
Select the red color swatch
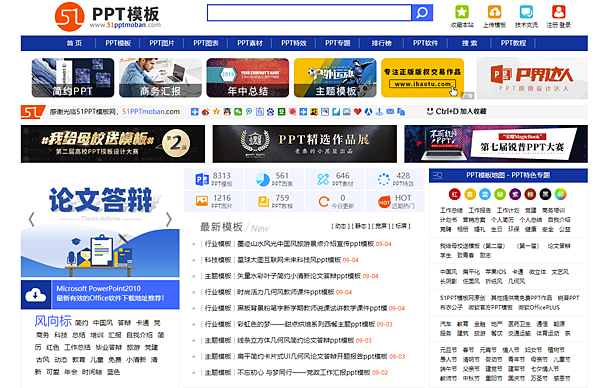(x=455, y=194)
